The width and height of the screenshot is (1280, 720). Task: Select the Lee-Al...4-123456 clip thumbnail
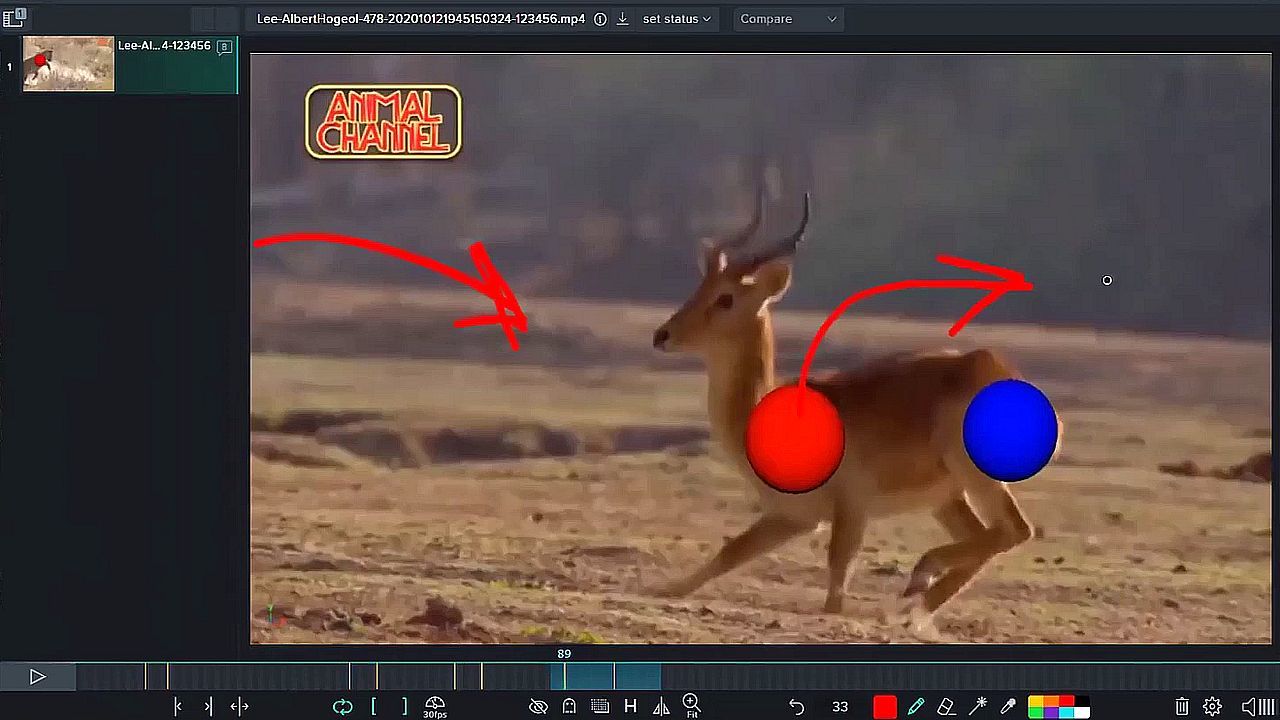pyautogui.click(x=69, y=64)
